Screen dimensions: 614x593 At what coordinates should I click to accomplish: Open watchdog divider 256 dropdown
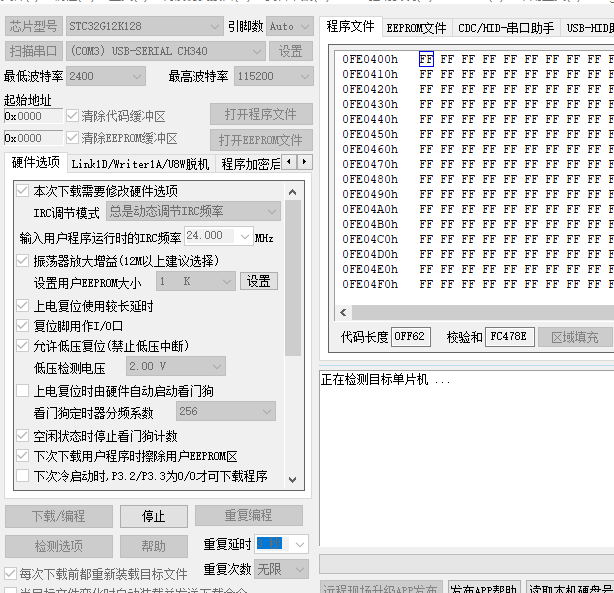point(226,411)
